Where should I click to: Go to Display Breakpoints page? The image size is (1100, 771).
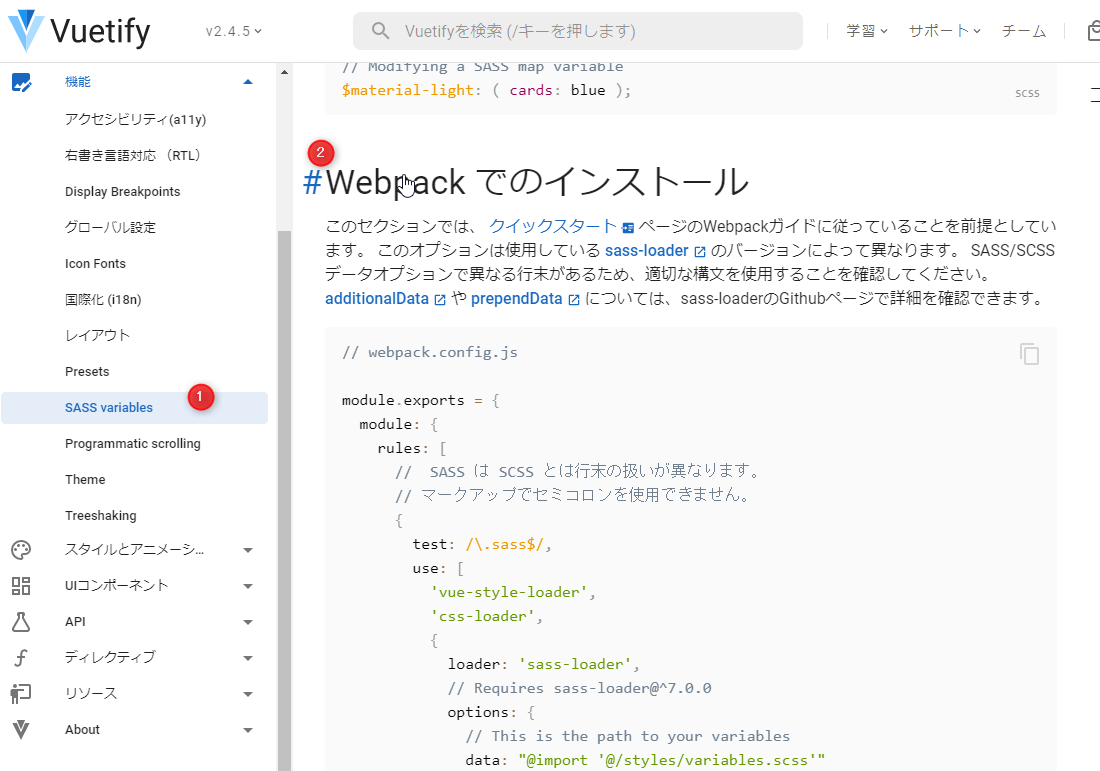tap(123, 192)
